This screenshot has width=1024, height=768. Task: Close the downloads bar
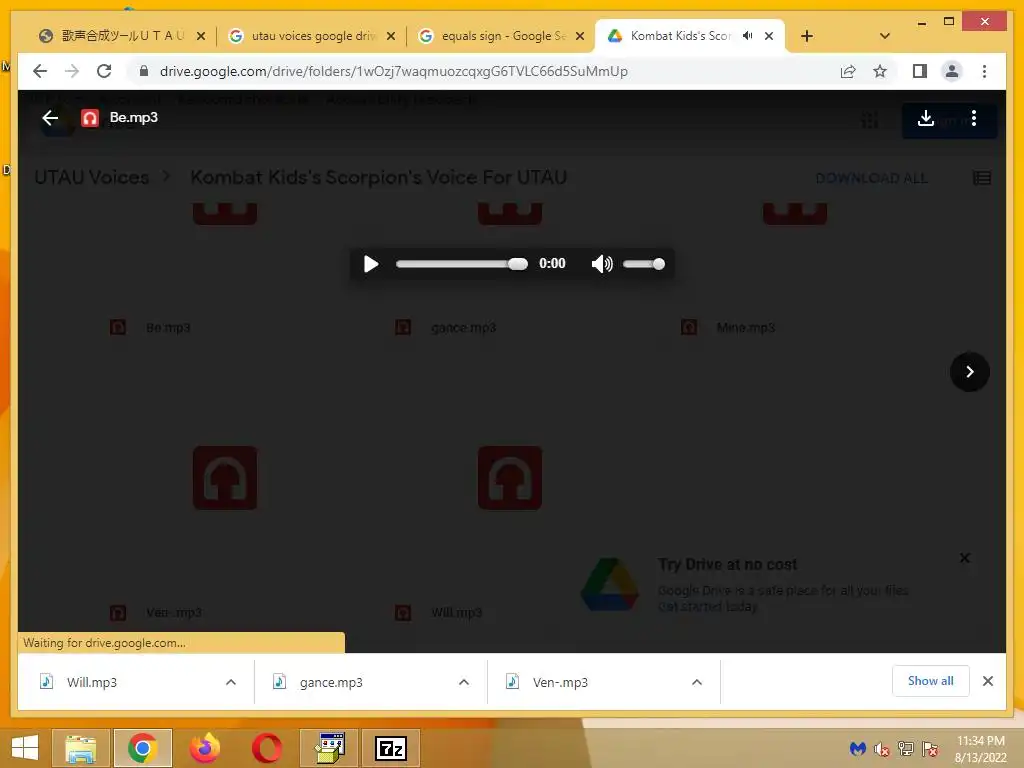tap(987, 681)
